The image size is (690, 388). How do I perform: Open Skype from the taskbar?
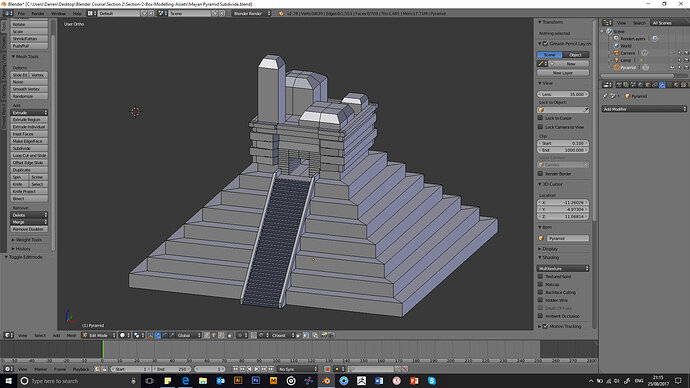(432, 381)
